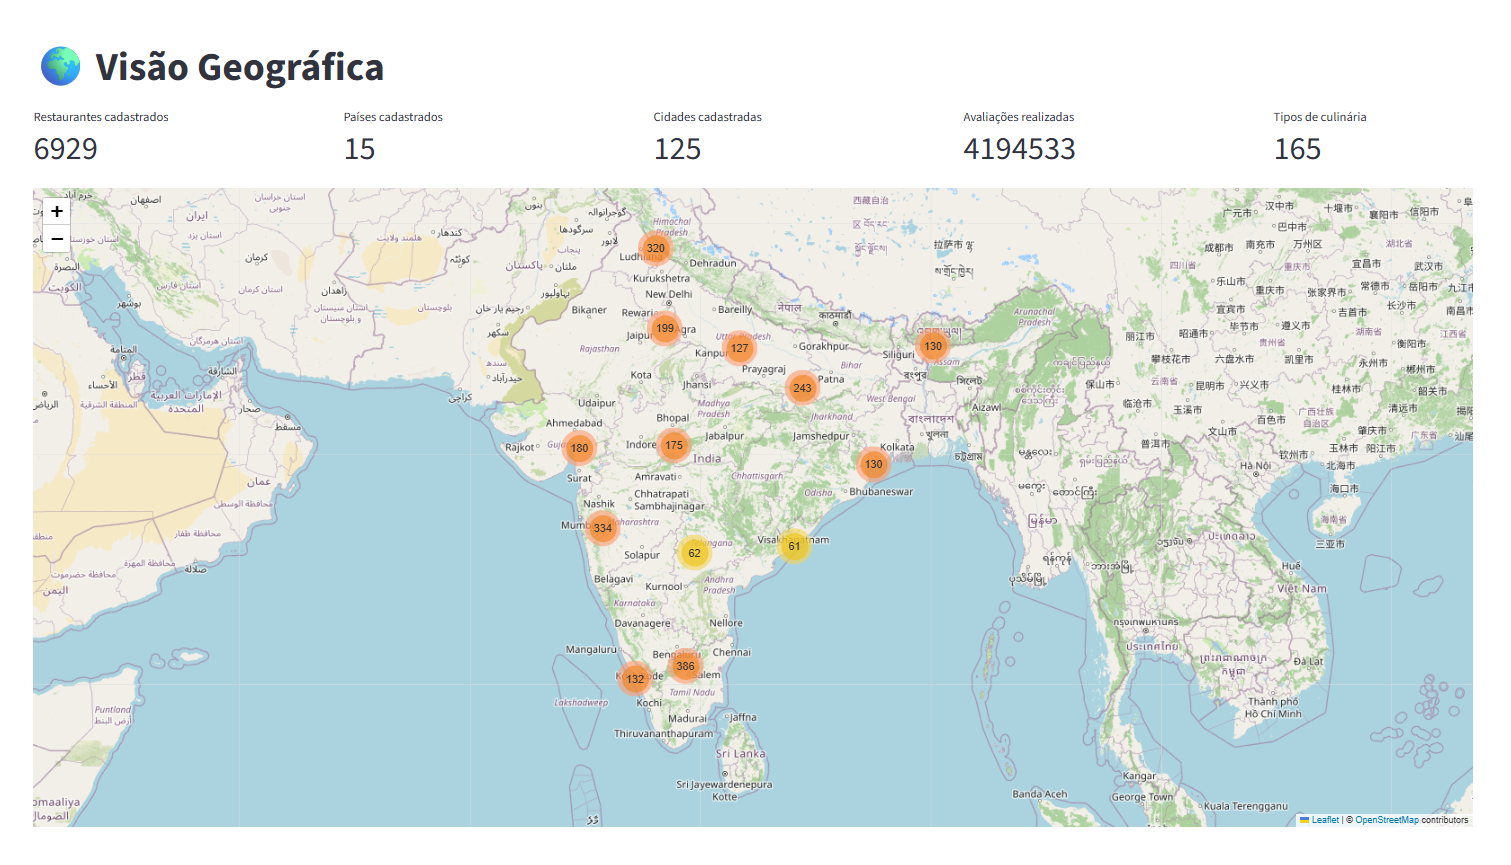Image resolution: width=1511 pixels, height=865 pixels.
Task: Zoom in the map with plus button
Action: click(57, 211)
